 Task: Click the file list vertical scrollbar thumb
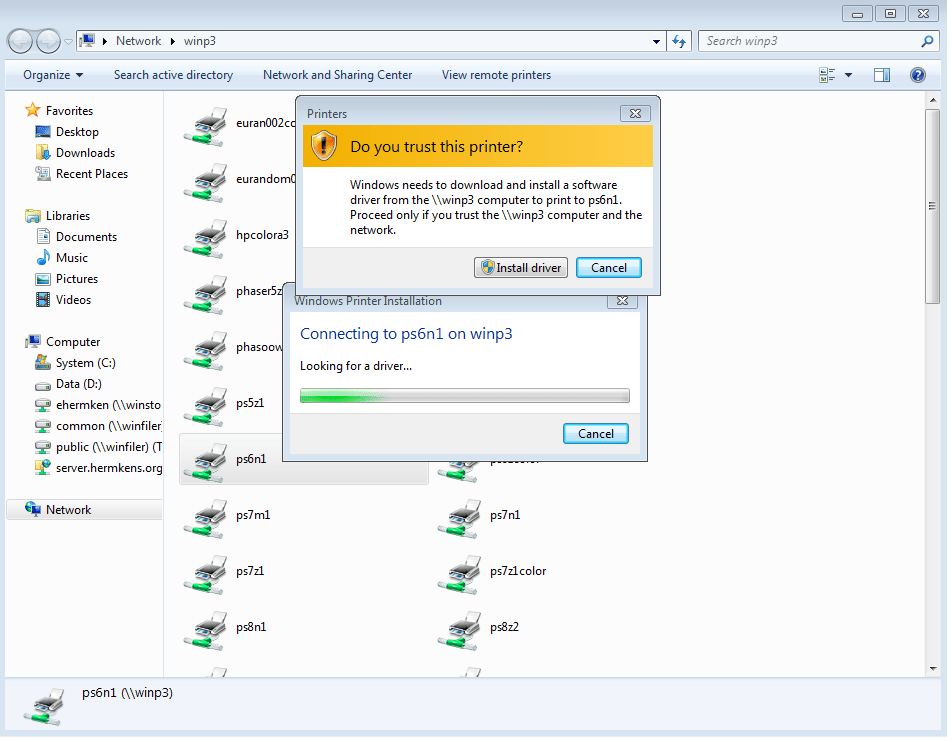click(932, 206)
